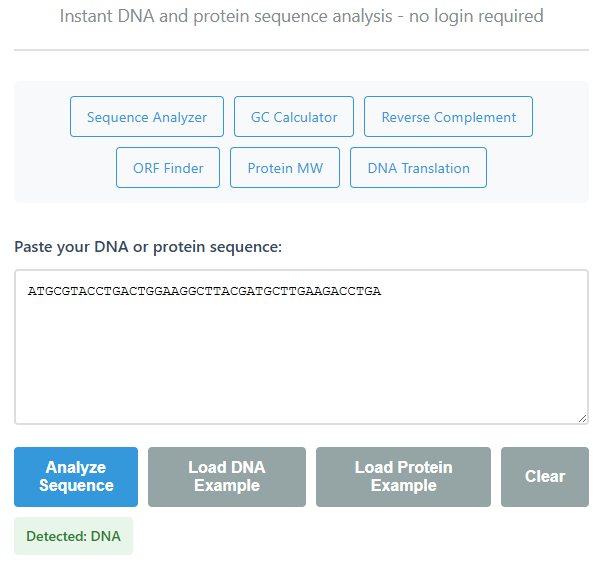Viewport: 601px width, 563px height.
Task: Switch to the GC Calculator tool
Action: coord(294,117)
